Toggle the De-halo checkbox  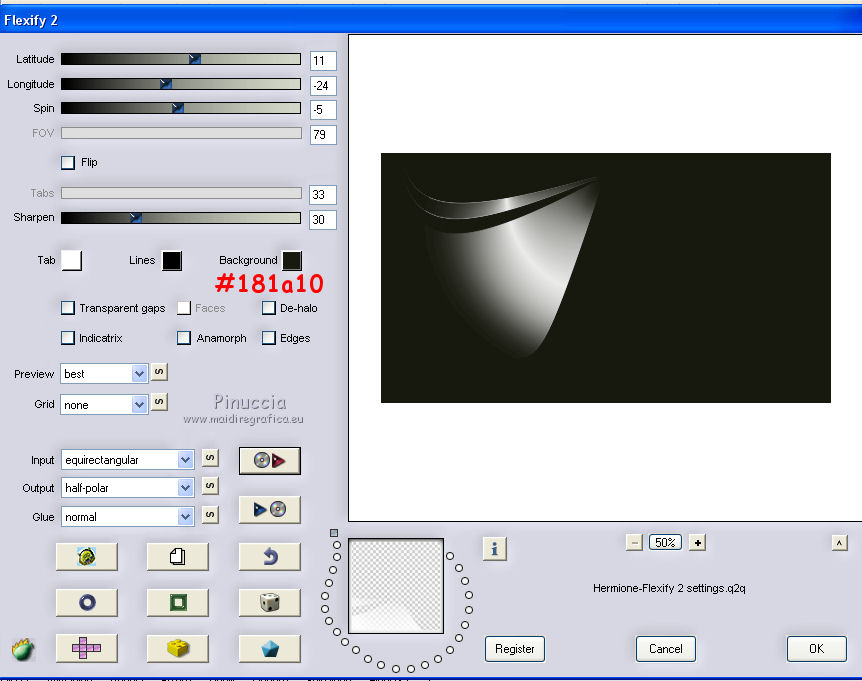click(268, 308)
